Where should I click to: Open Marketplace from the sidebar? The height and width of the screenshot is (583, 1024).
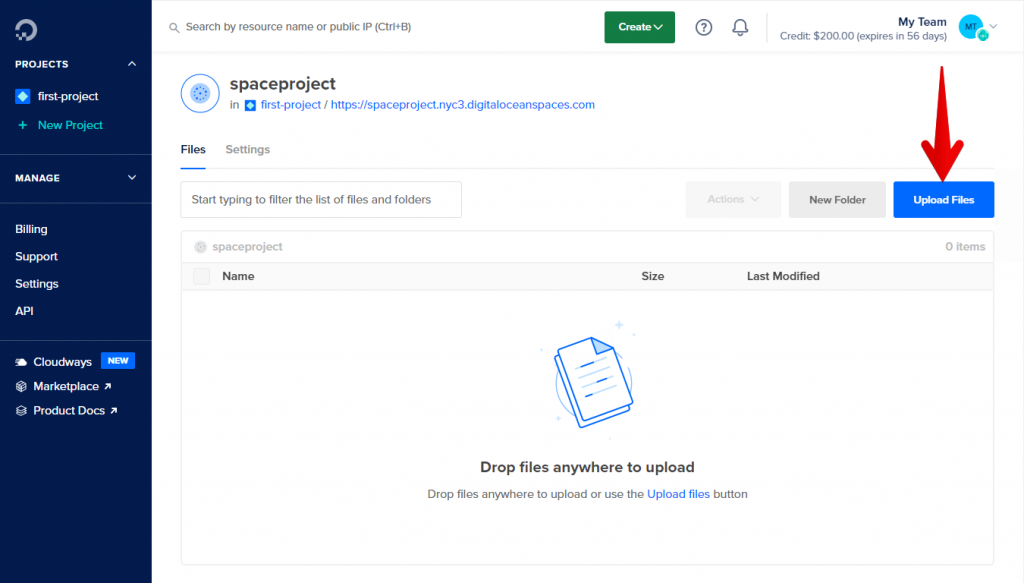click(62, 386)
